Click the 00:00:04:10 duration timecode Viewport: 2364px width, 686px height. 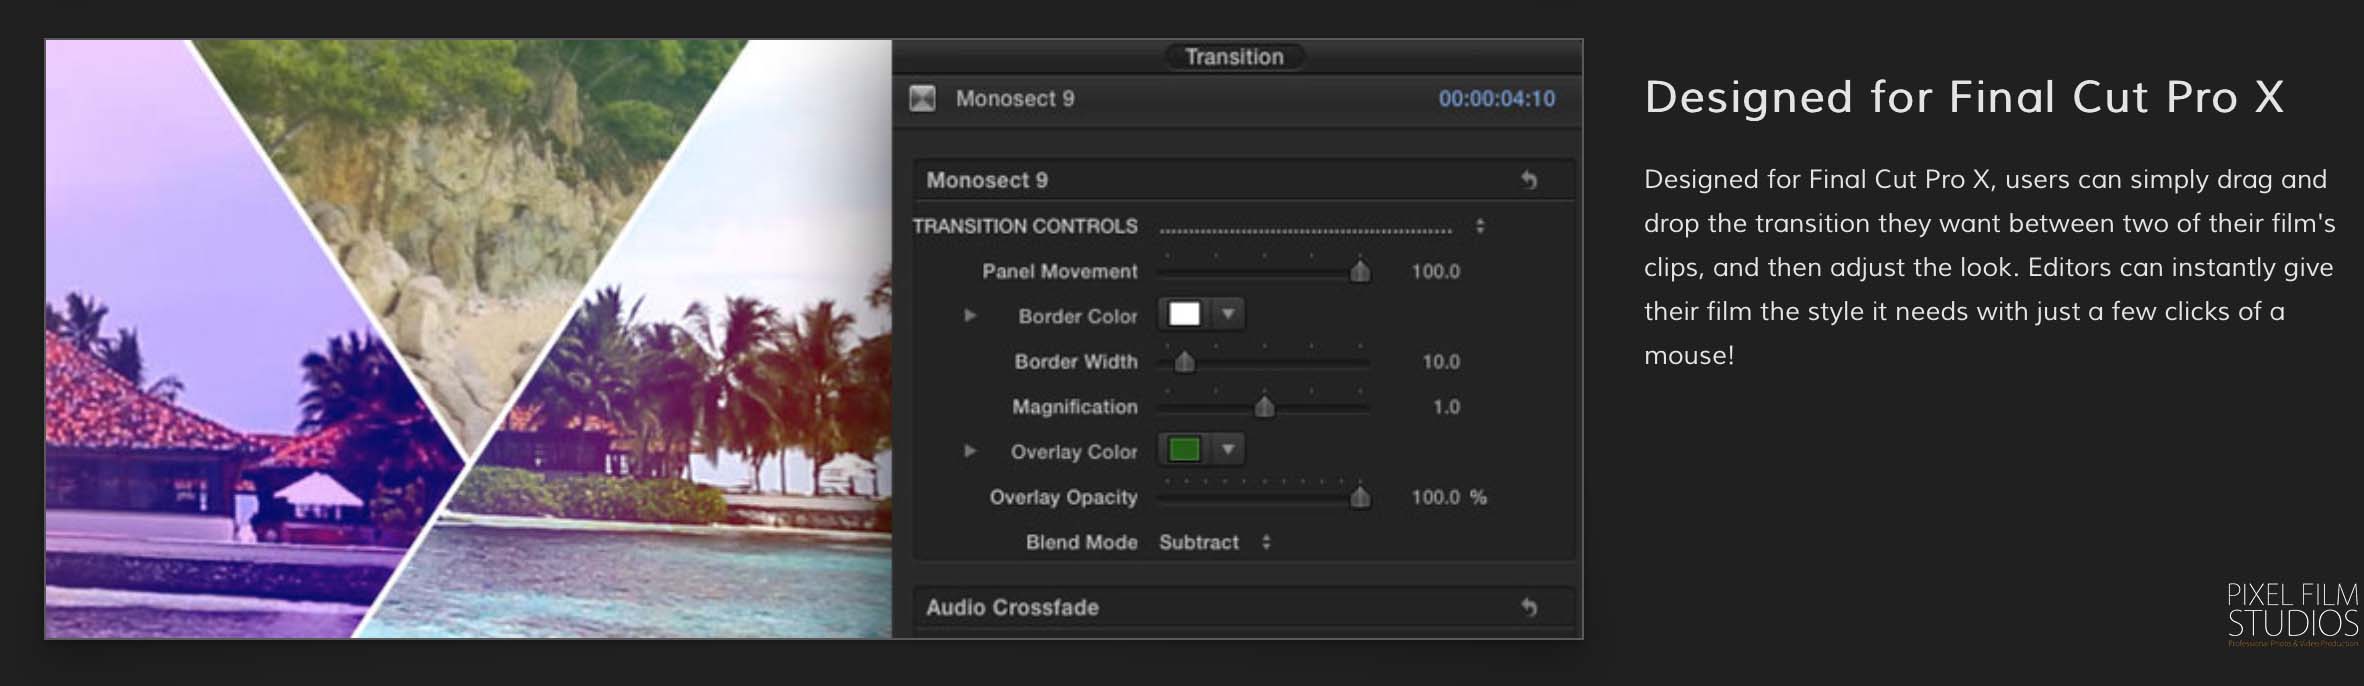coord(1496,99)
